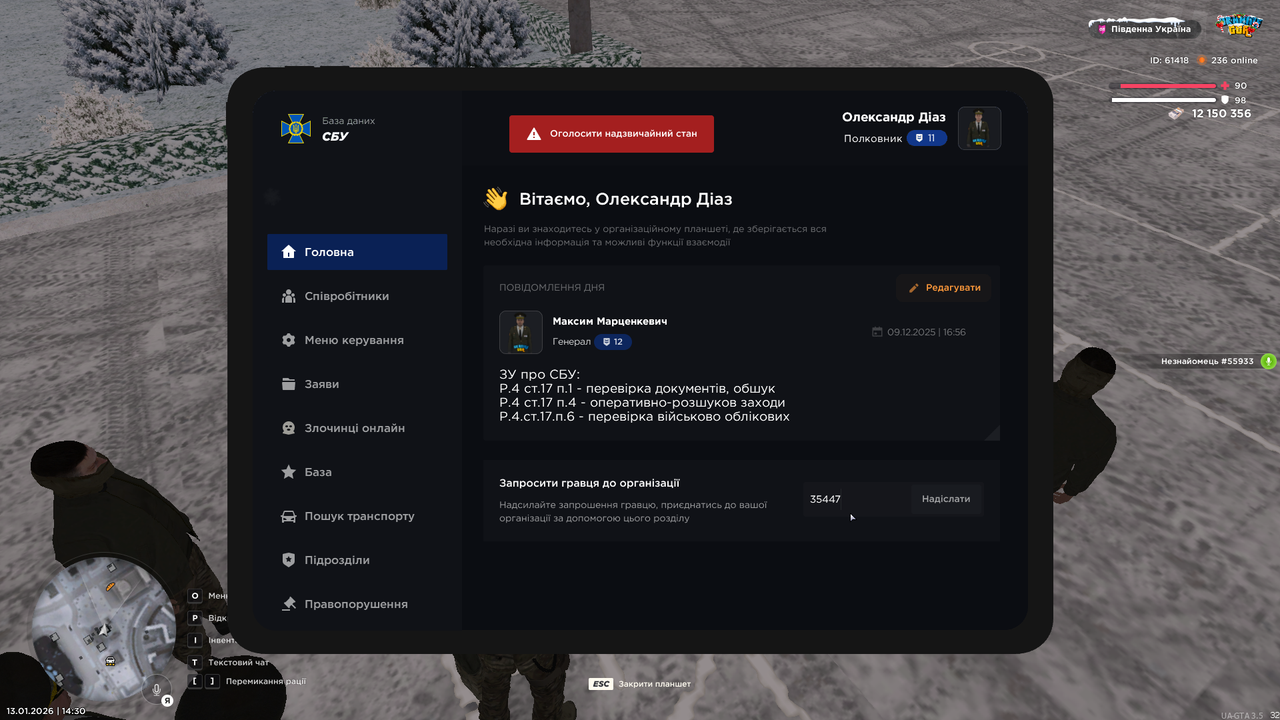Viewport: 1280px width, 720px height.
Task: Click the Максим Марценкевич name text
Action: point(610,322)
